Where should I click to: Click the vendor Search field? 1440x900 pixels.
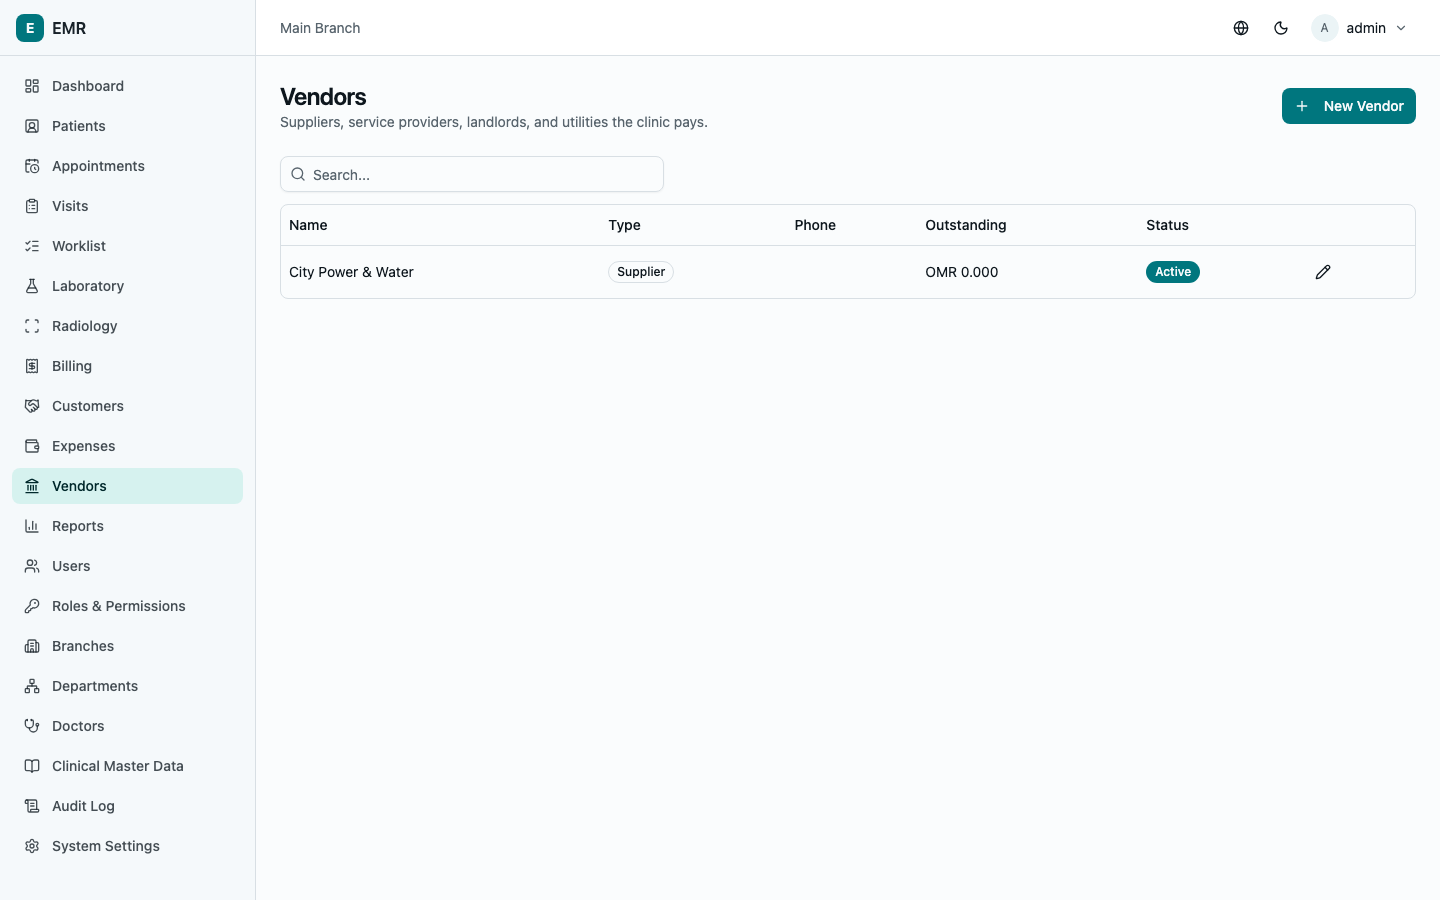point(472,174)
